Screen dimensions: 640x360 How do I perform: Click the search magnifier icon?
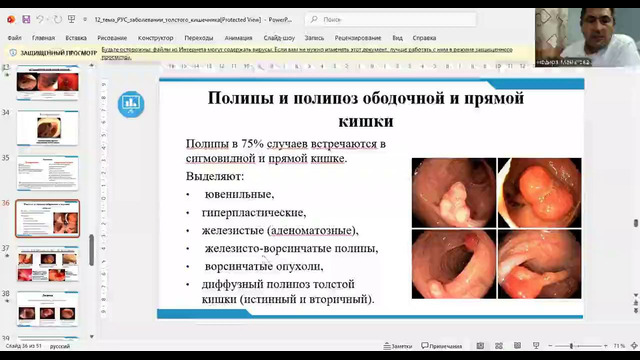(x=314, y=20)
